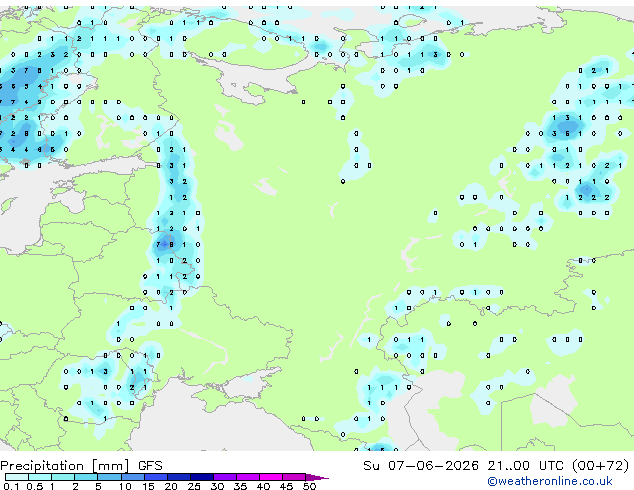Pick the 40–45 mm magenta legend swatch
Image resolution: width=634 pixels, height=490 pixels.
271,477
